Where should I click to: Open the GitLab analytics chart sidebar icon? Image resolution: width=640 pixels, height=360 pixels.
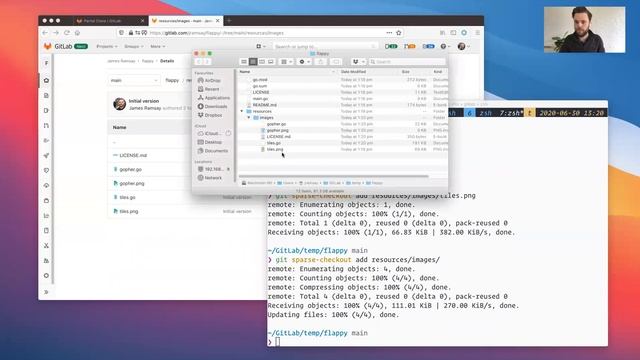46,216
